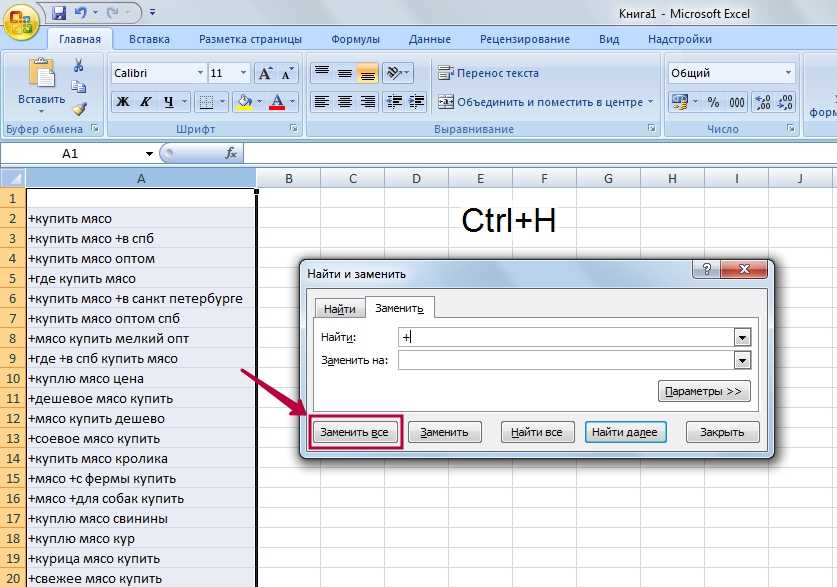Decrease cell indent
Image resolution: width=837 pixels, height=587 pixels.
394,101
